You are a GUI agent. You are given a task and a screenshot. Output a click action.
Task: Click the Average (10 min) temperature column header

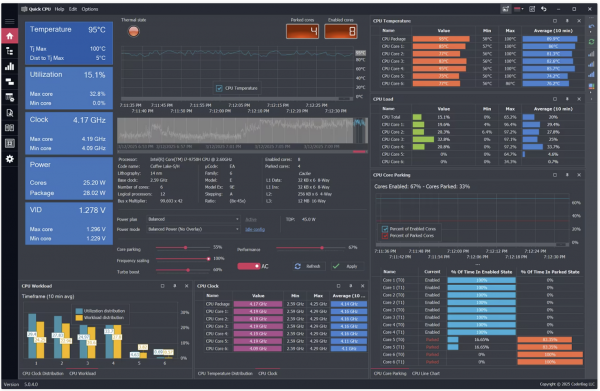coord(553,31)
